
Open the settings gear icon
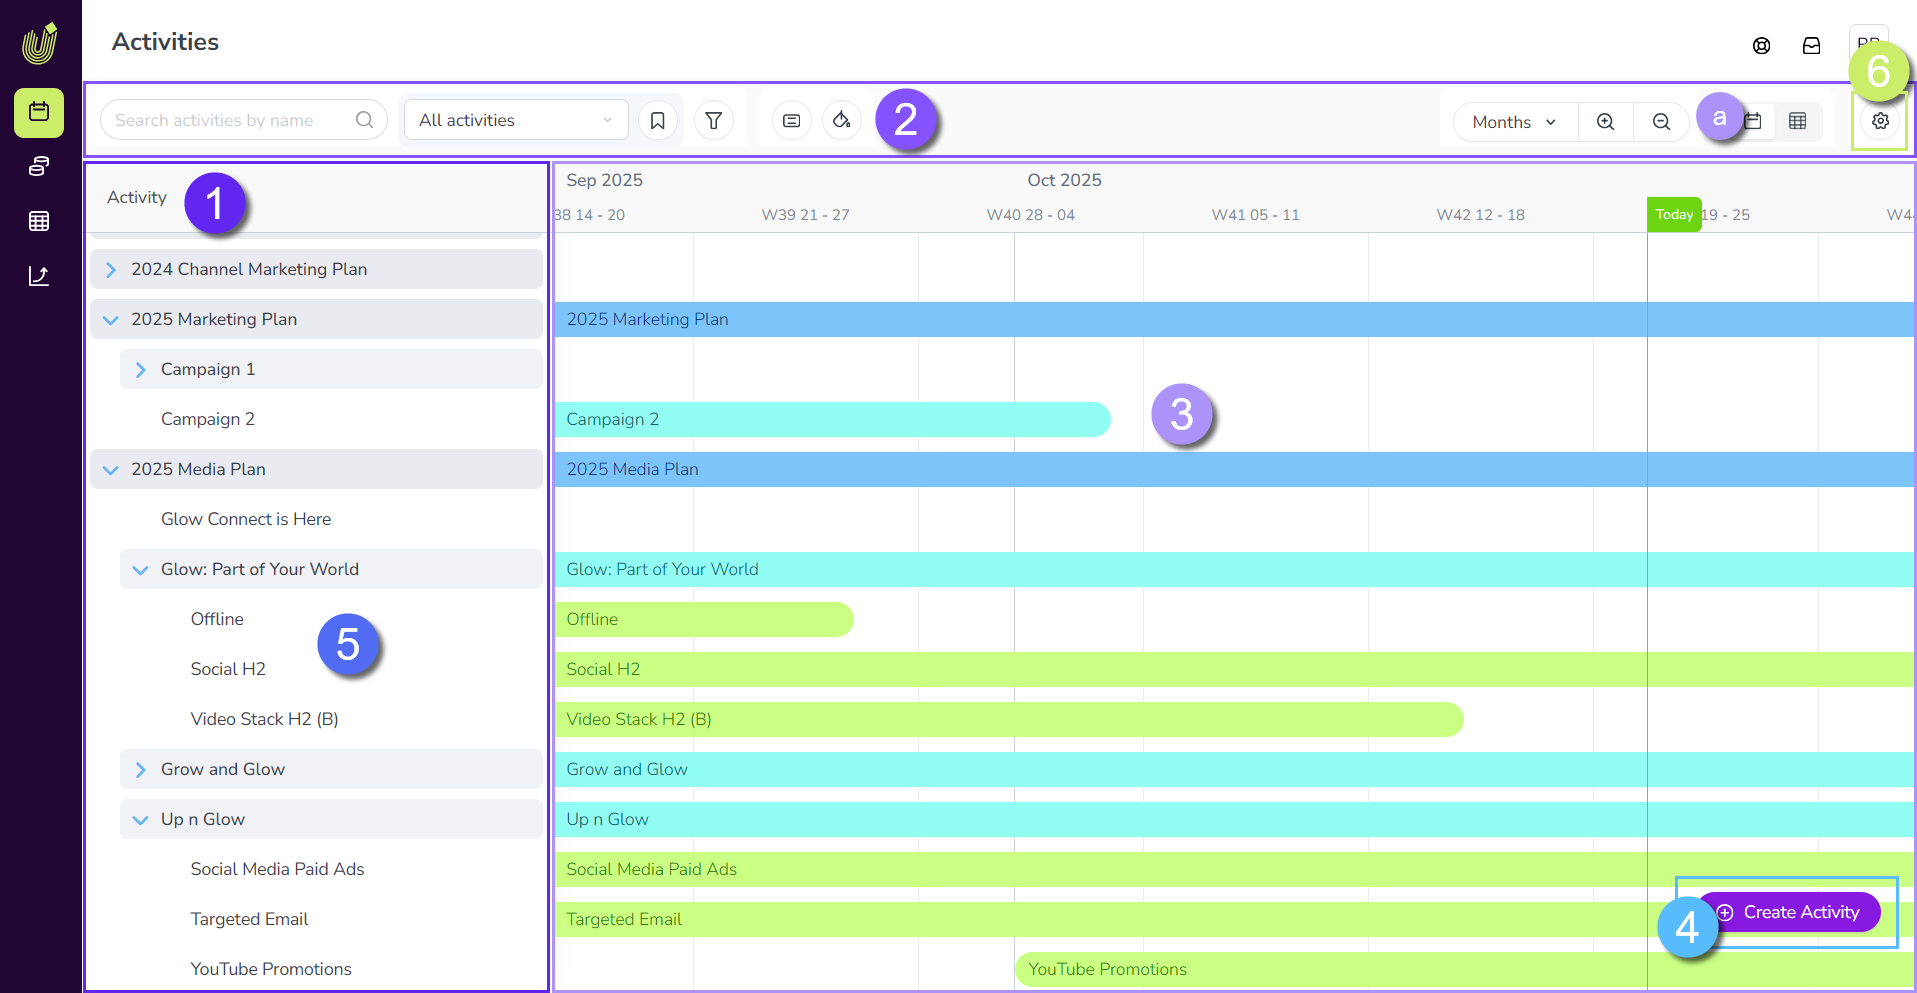[x=1880, y=121]
